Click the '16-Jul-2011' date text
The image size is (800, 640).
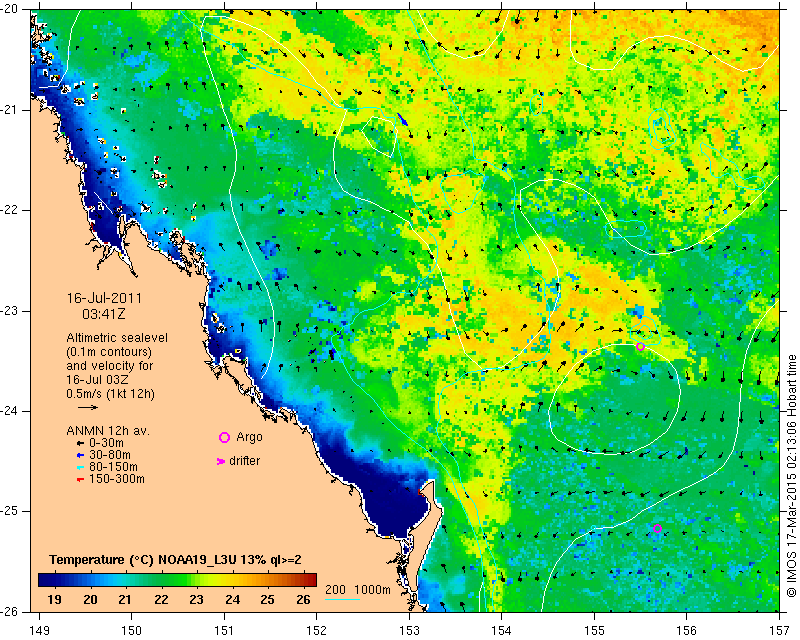(105, 298)
